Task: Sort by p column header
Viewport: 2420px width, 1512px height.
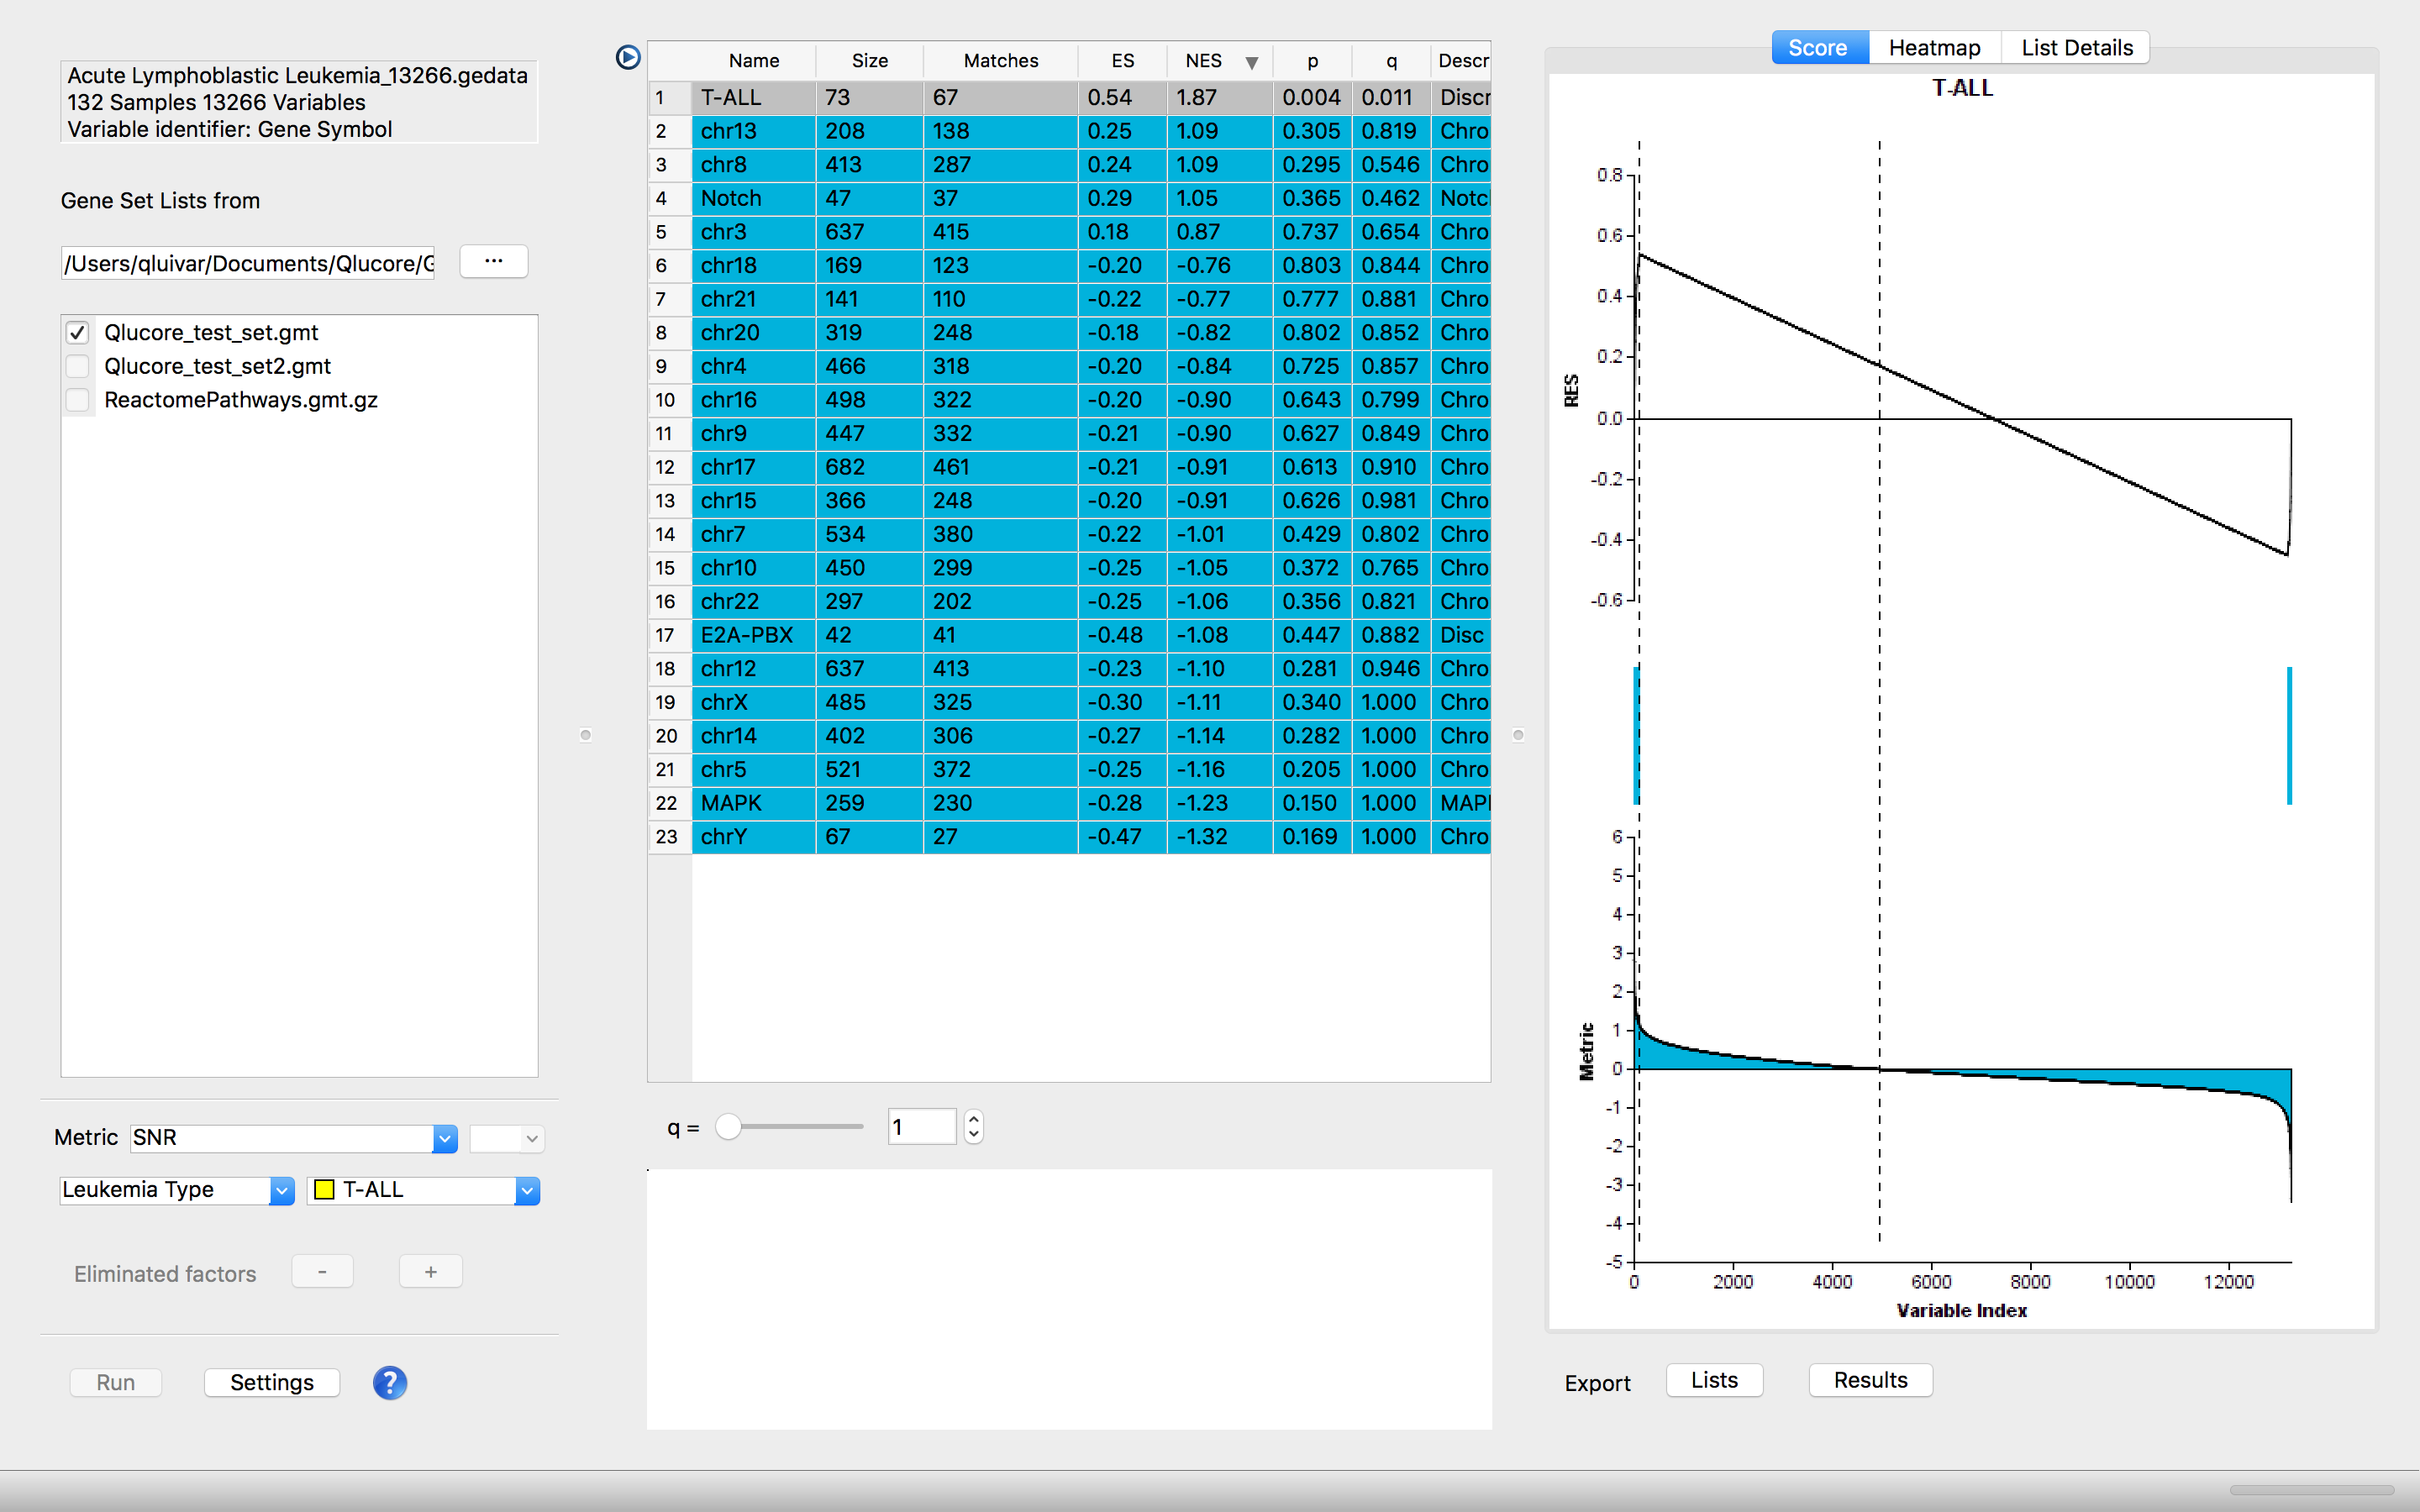Action: pos(1312,61)
